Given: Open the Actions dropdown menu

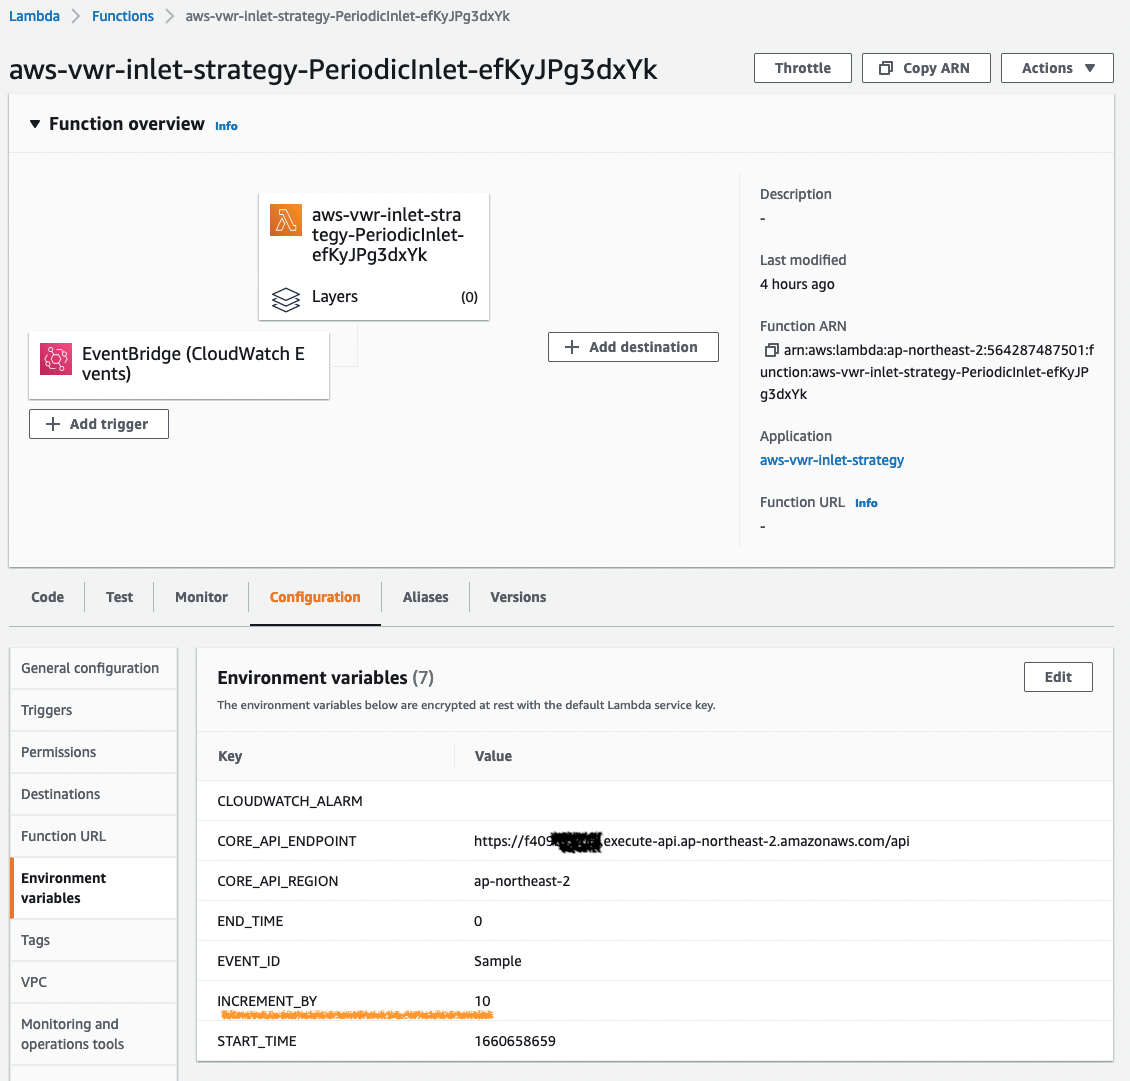Looking at the screenshot, I should (1056, 68).
